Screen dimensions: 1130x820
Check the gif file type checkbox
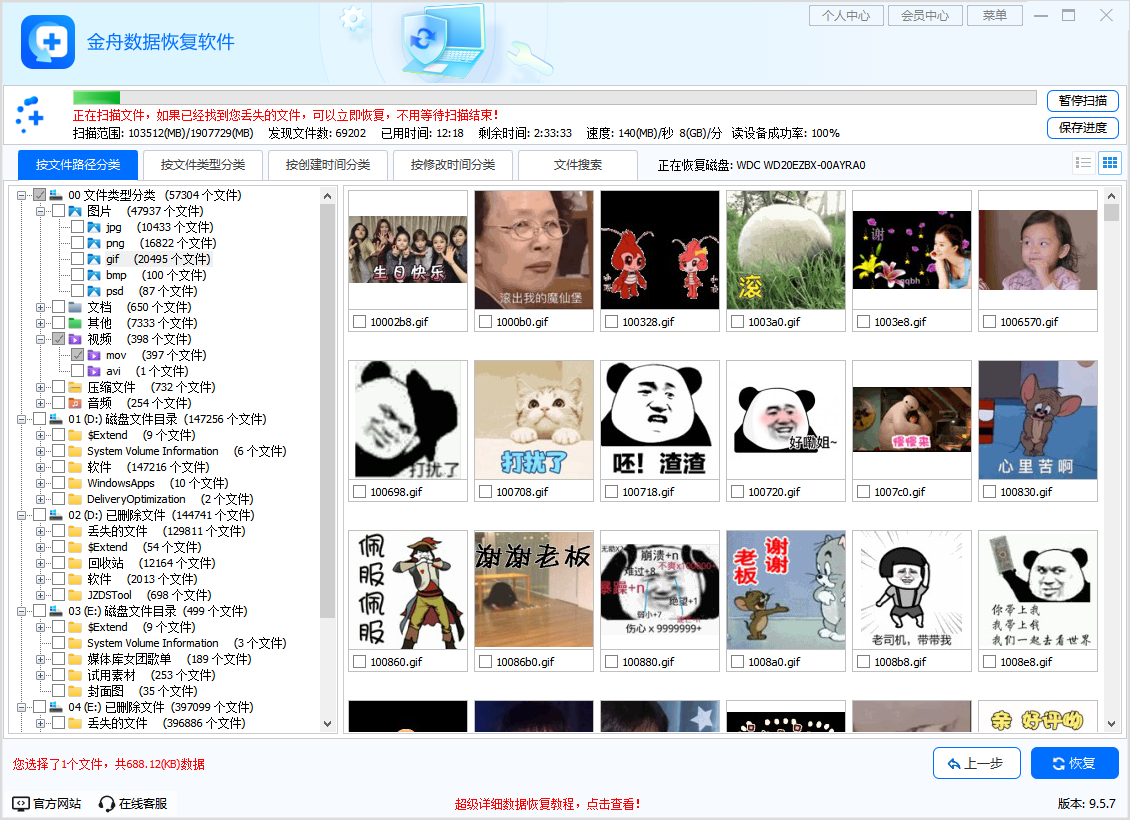[78, 259]
